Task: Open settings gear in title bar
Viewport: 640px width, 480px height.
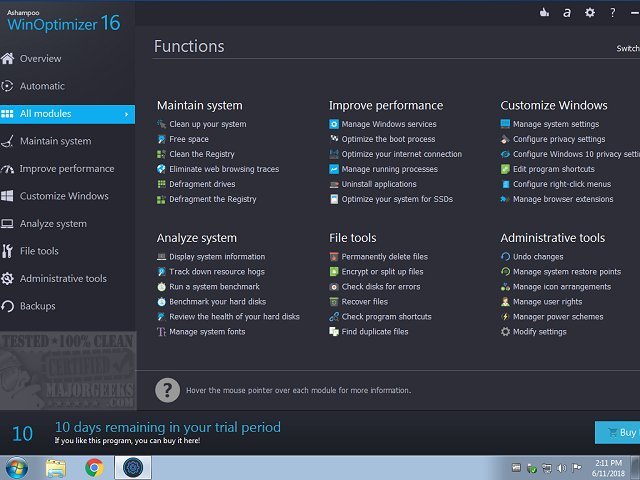Action: pyautogui.click(x=590, y=13)
